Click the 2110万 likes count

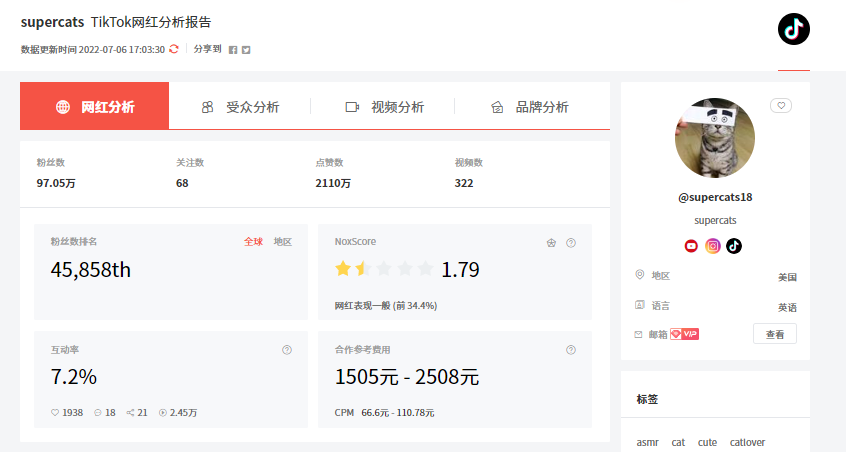click(333, 183)
